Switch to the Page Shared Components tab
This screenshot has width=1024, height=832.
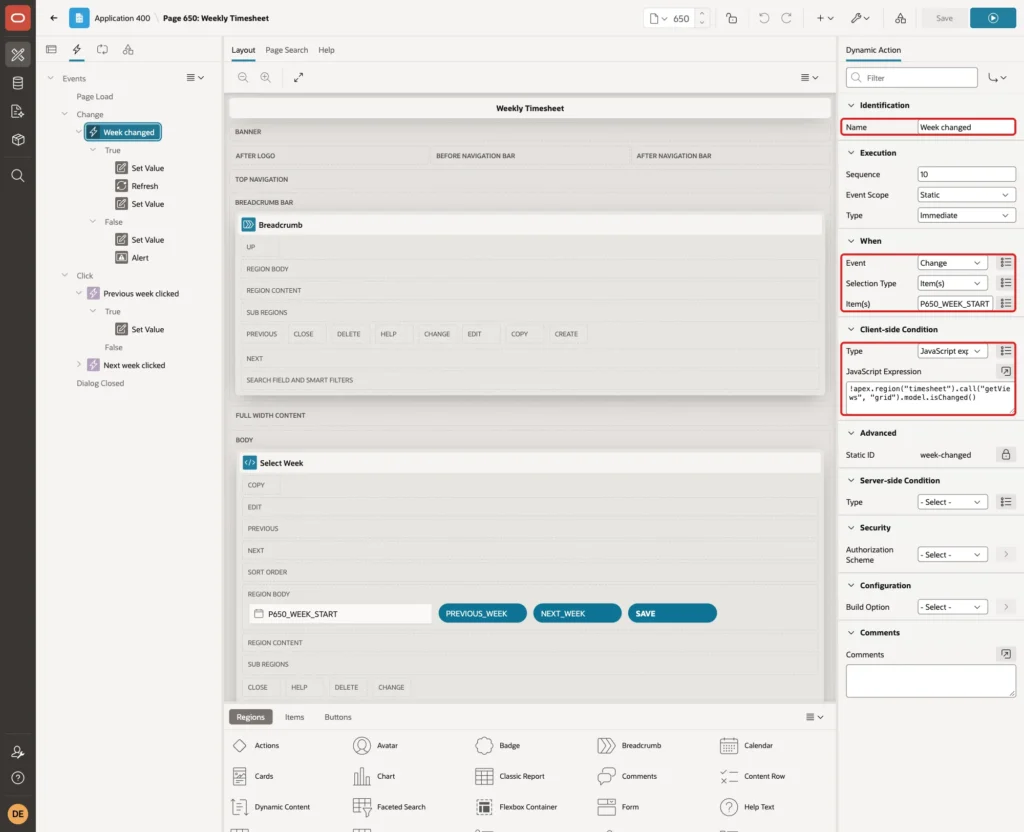coord(128,50)
